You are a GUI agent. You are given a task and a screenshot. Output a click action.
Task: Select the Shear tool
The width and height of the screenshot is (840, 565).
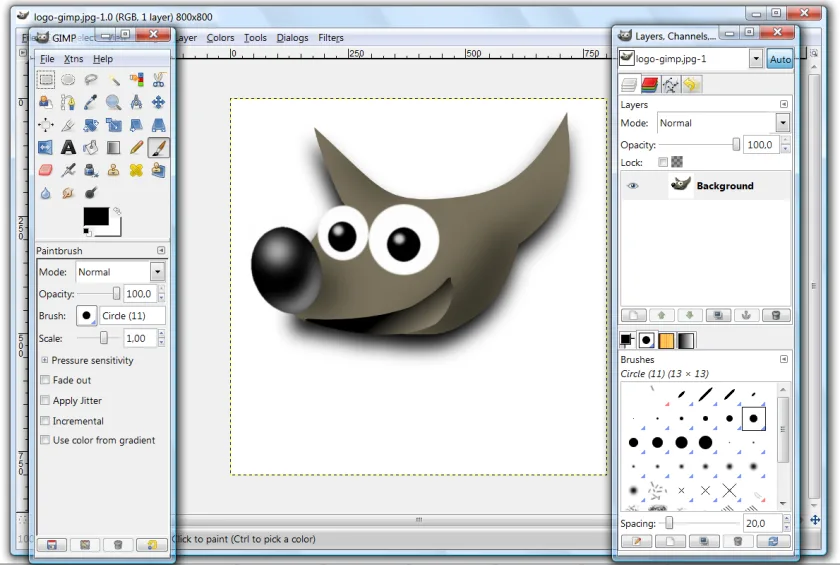point(136,125)
